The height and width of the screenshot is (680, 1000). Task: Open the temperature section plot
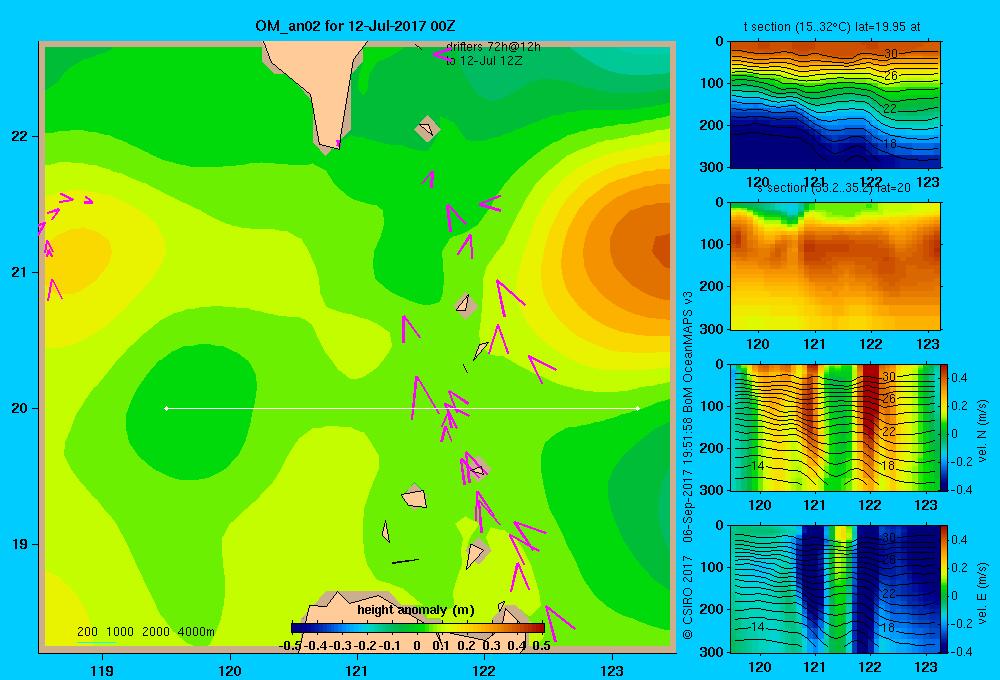(x=835, y=105)
